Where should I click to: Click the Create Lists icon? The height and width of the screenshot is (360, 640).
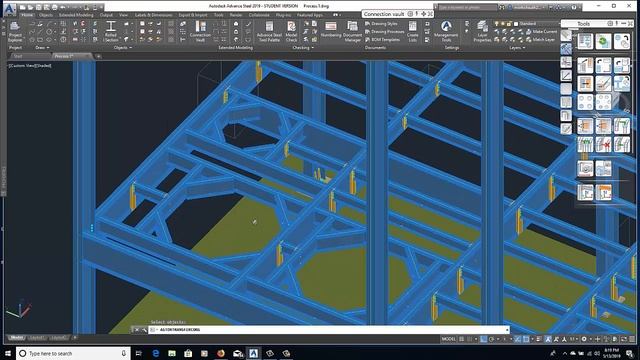click(413, 32)
